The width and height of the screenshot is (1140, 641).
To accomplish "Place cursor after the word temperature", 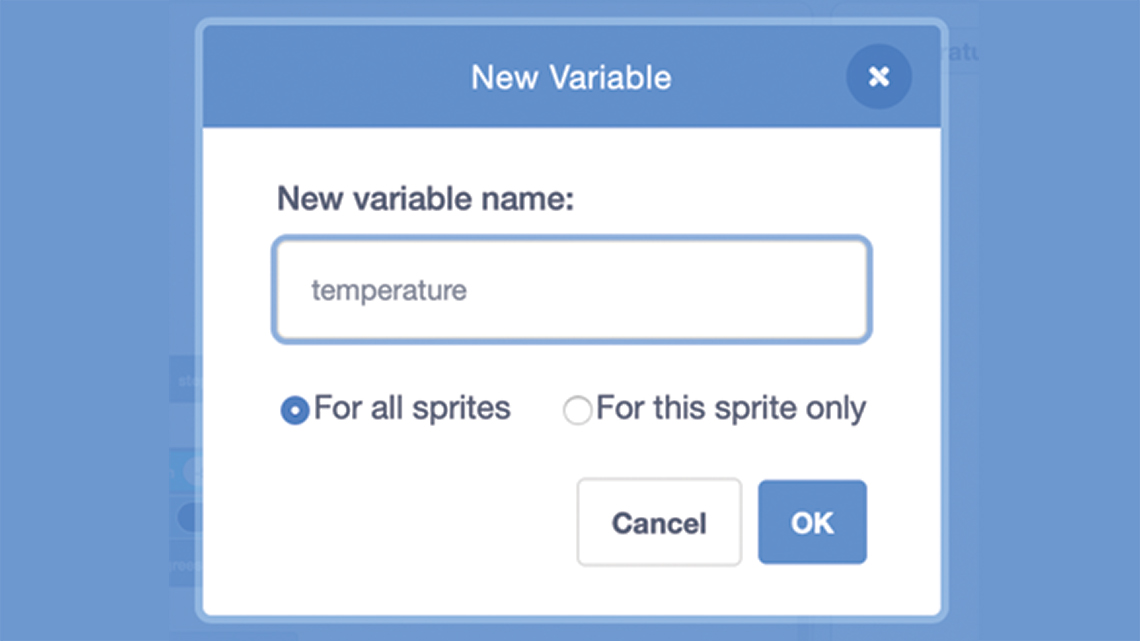I will point(469,291).
